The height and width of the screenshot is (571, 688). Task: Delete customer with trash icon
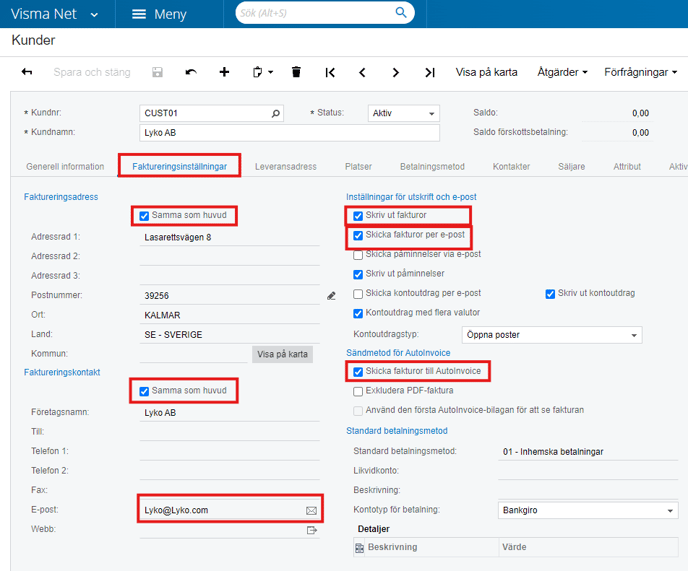click(296, 72)
